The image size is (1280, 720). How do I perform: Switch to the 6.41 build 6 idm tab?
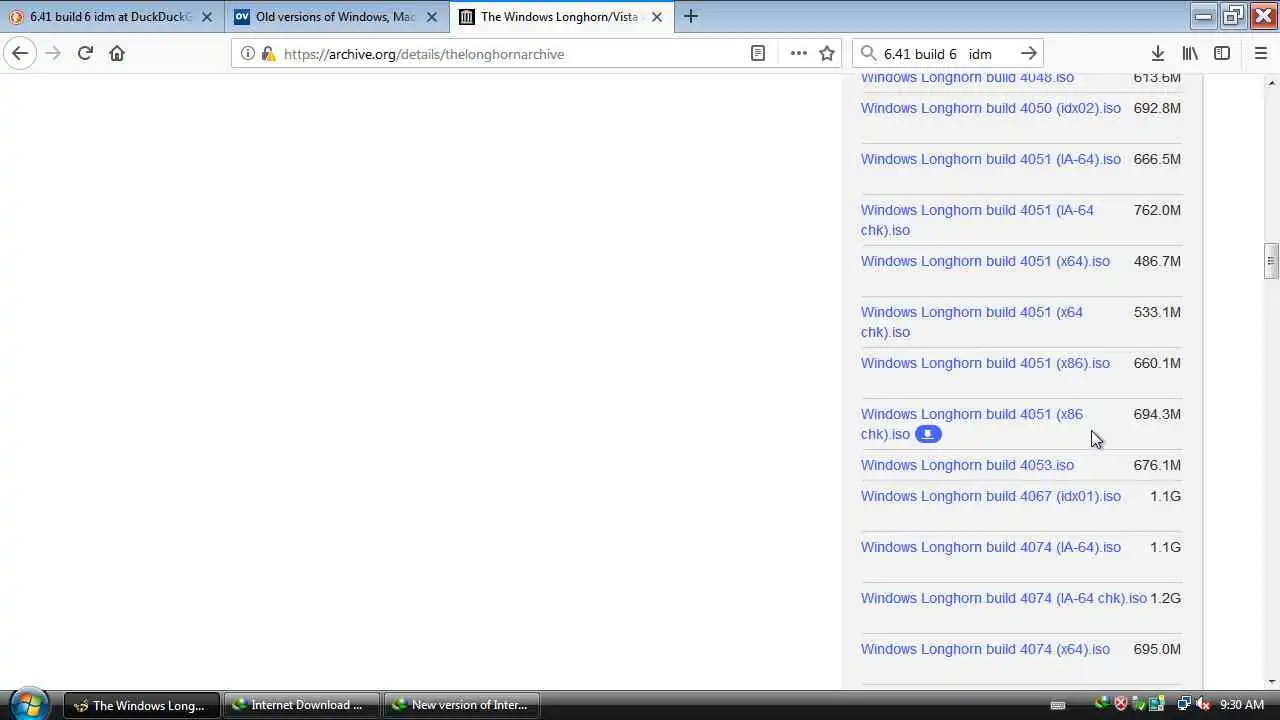coord(112,17)
